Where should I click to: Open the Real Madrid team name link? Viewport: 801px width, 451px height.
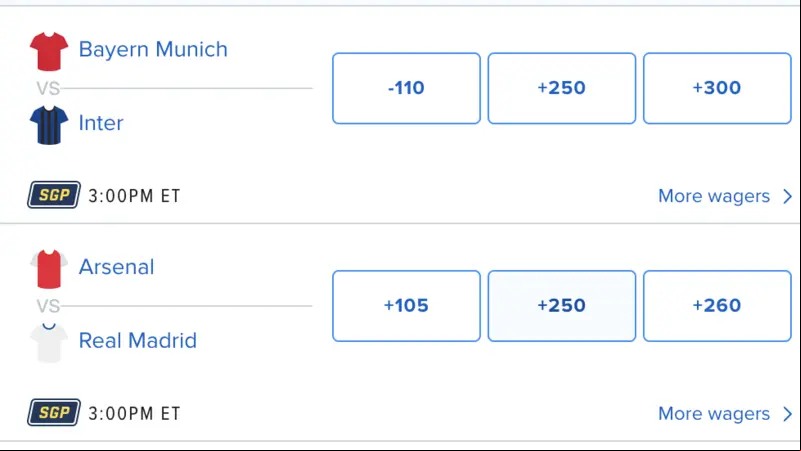pyautogui.click(x=137, y=341)
